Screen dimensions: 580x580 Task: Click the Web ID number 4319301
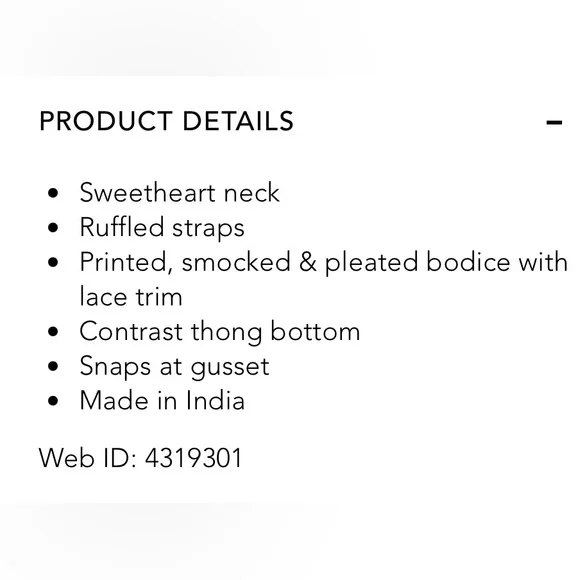(x=193, y=458)
